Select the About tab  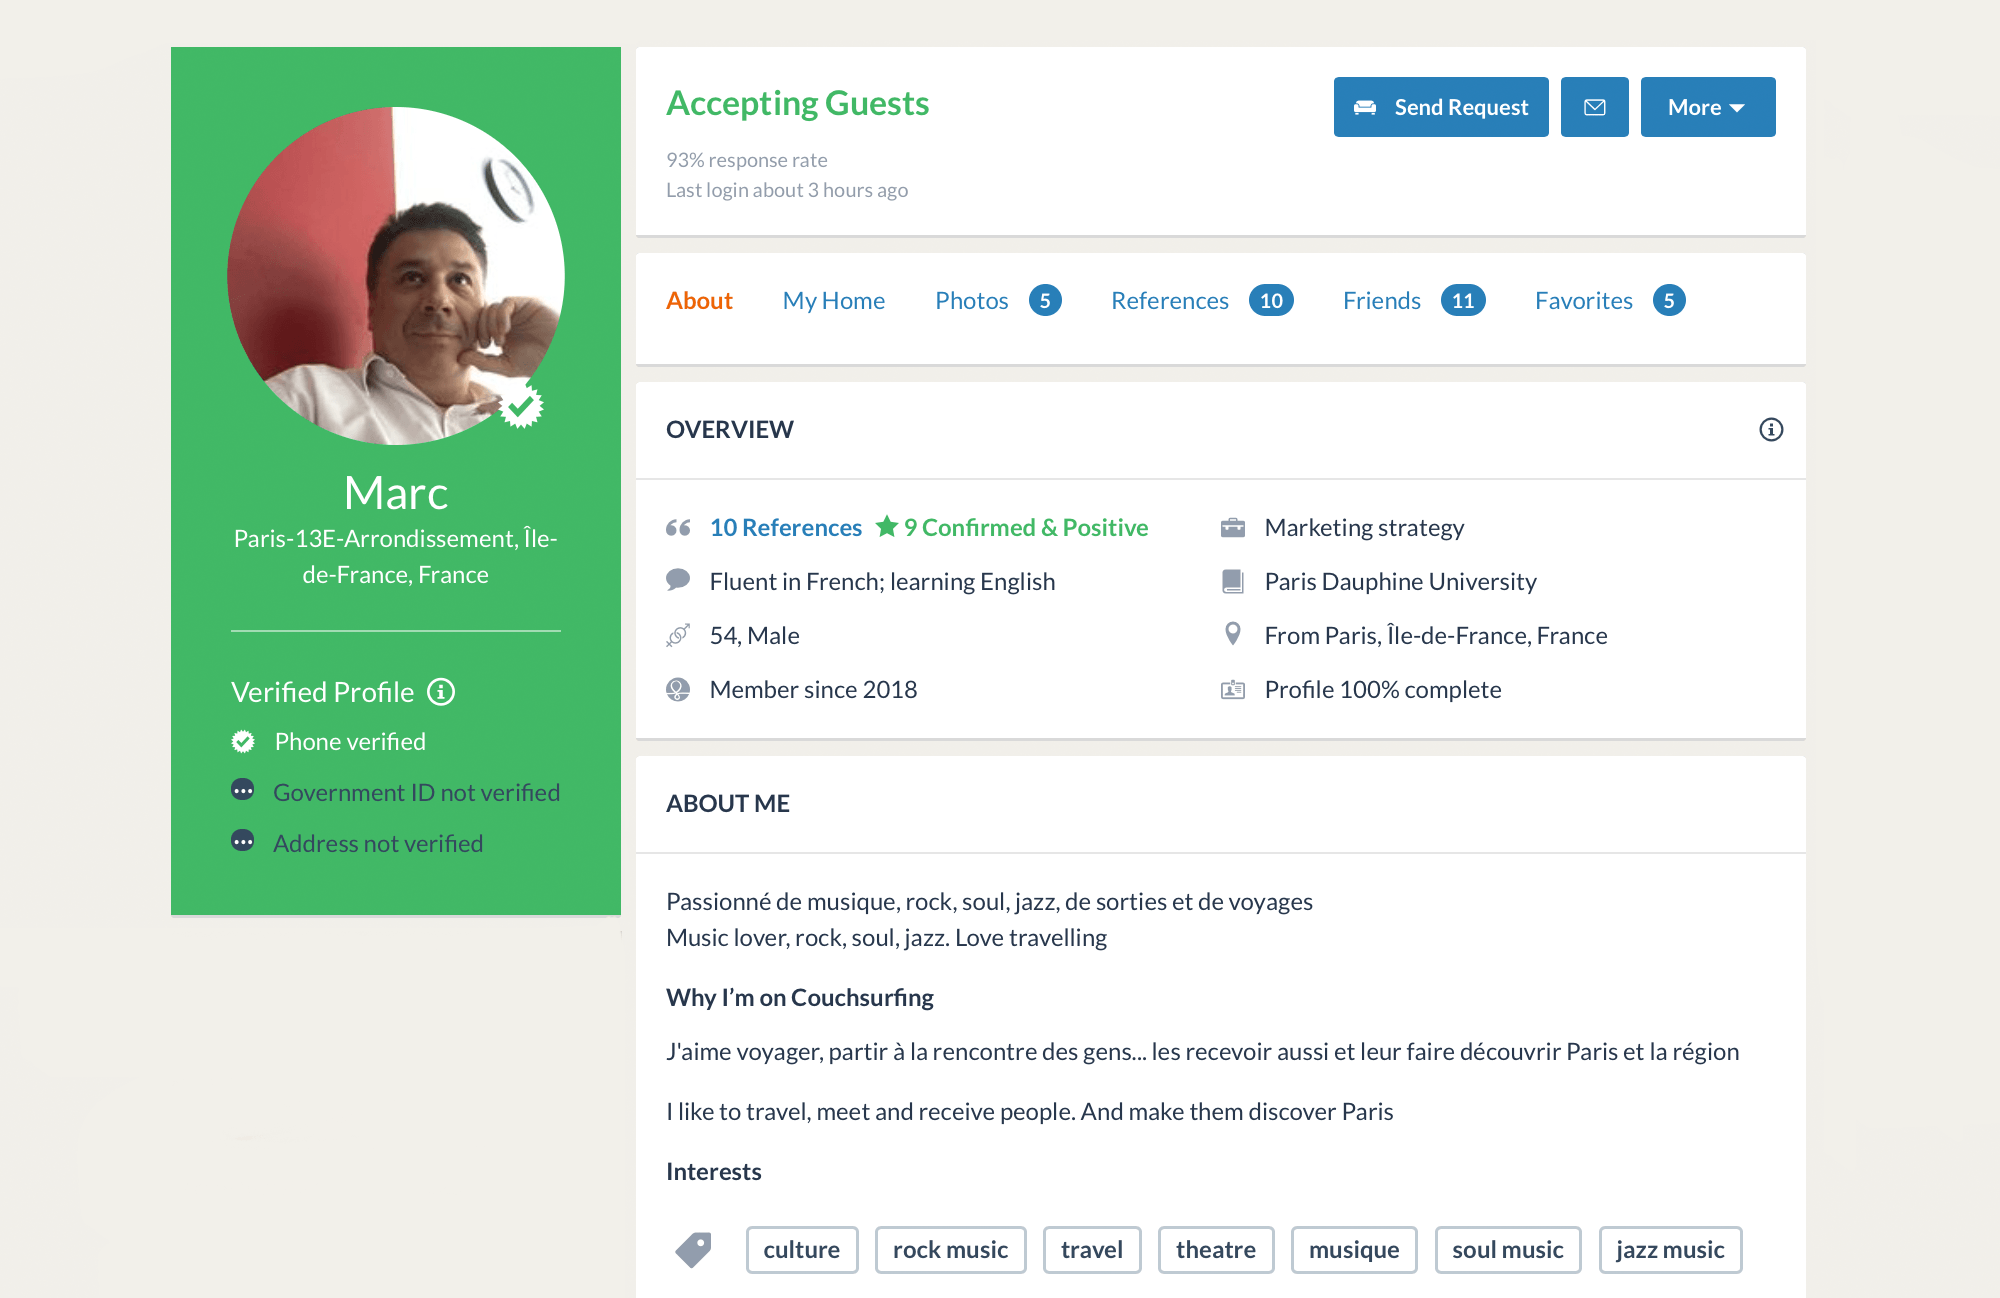tap(698, 300)
